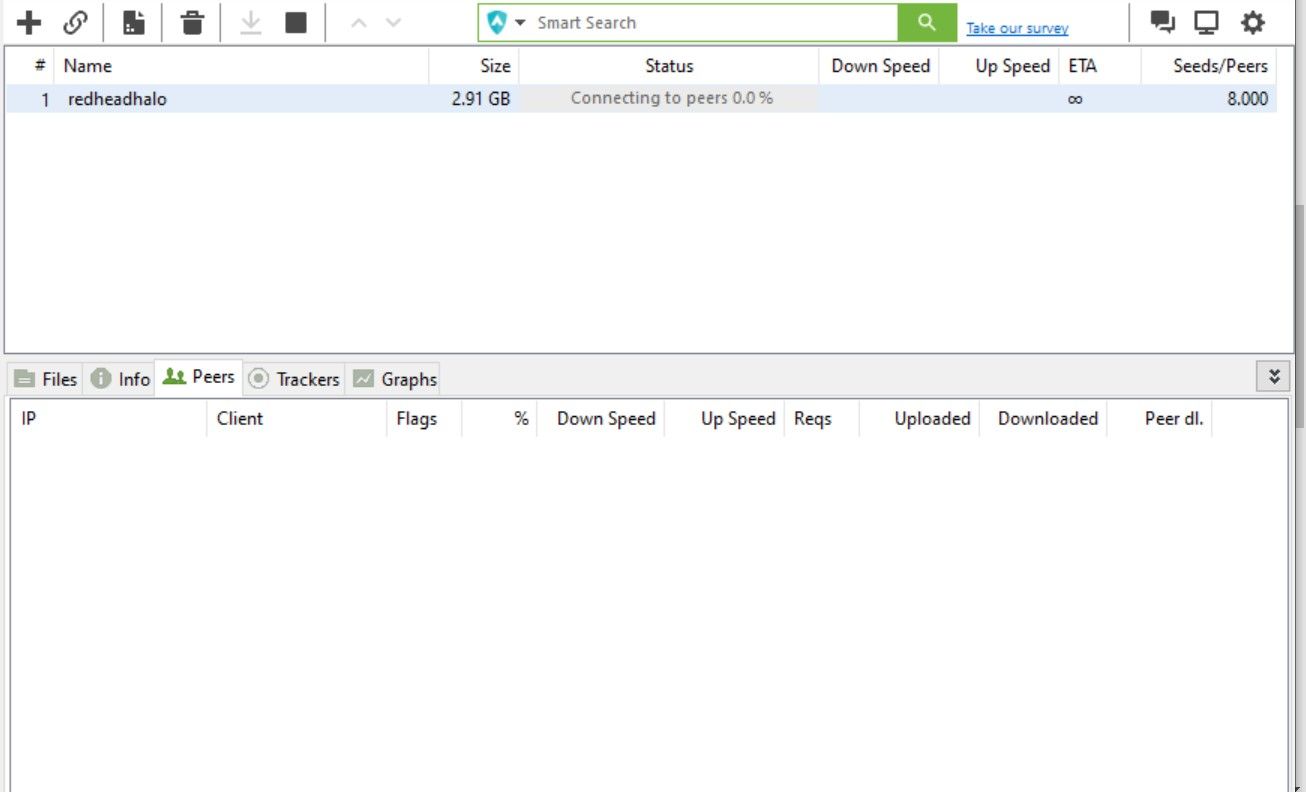Add a torrent from magnet link
The width and height of the screenshot is (1306, 792).
75,21
